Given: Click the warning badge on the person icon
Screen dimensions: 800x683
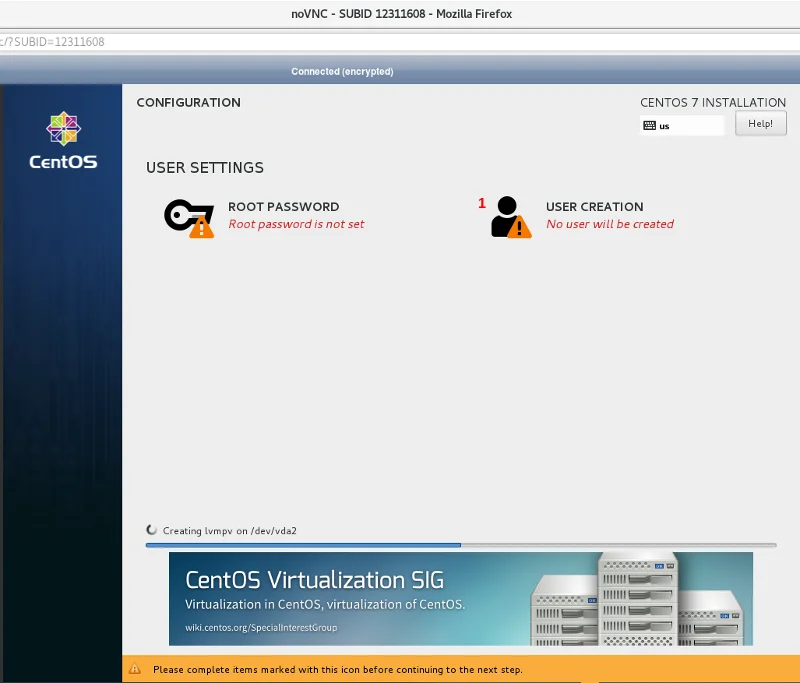Looking at the screenshot, I should coord(521,227).
